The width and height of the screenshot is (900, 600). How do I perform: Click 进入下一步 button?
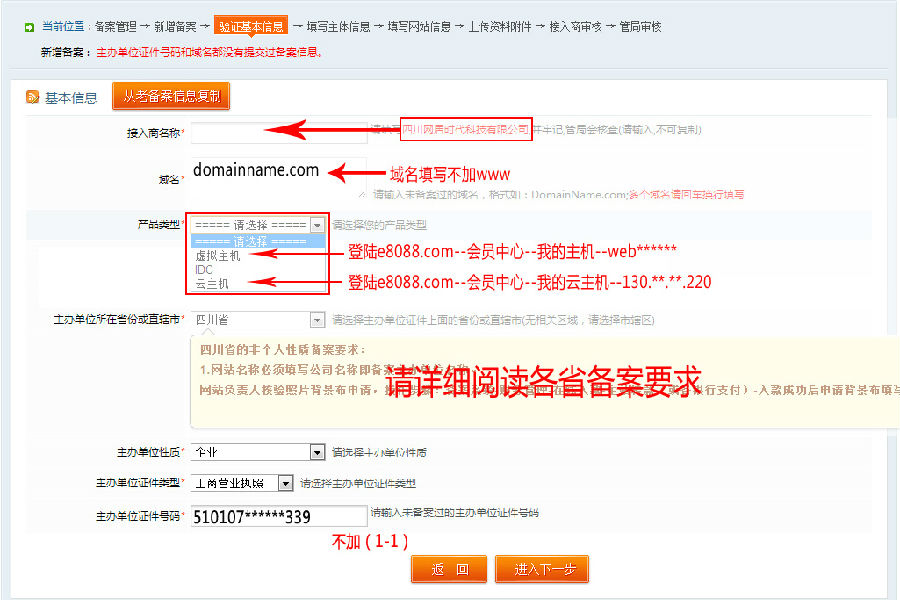pyautogui.click(x=542, y=569)
